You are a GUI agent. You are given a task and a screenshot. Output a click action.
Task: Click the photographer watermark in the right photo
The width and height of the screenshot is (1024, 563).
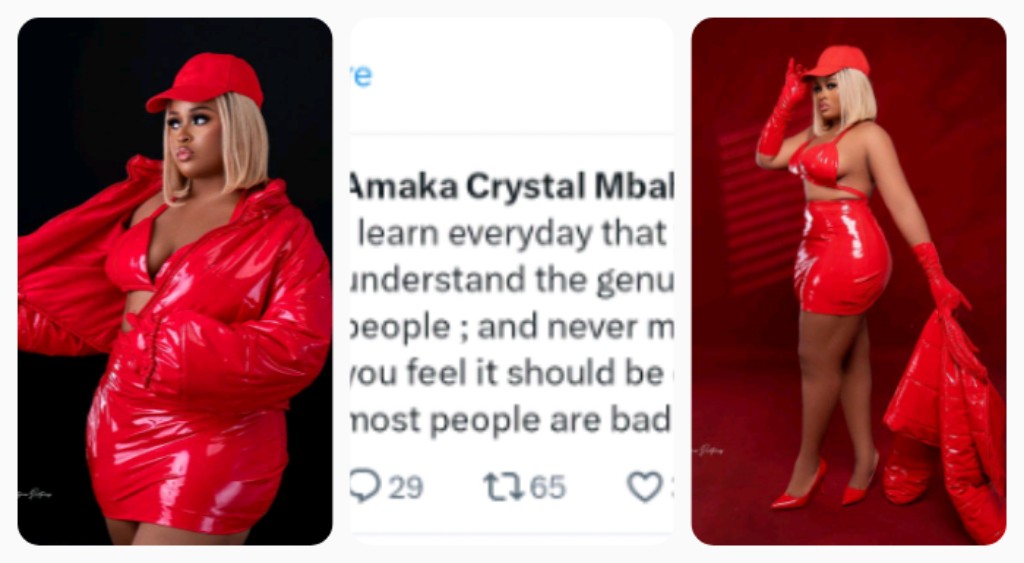pos(712,450)
